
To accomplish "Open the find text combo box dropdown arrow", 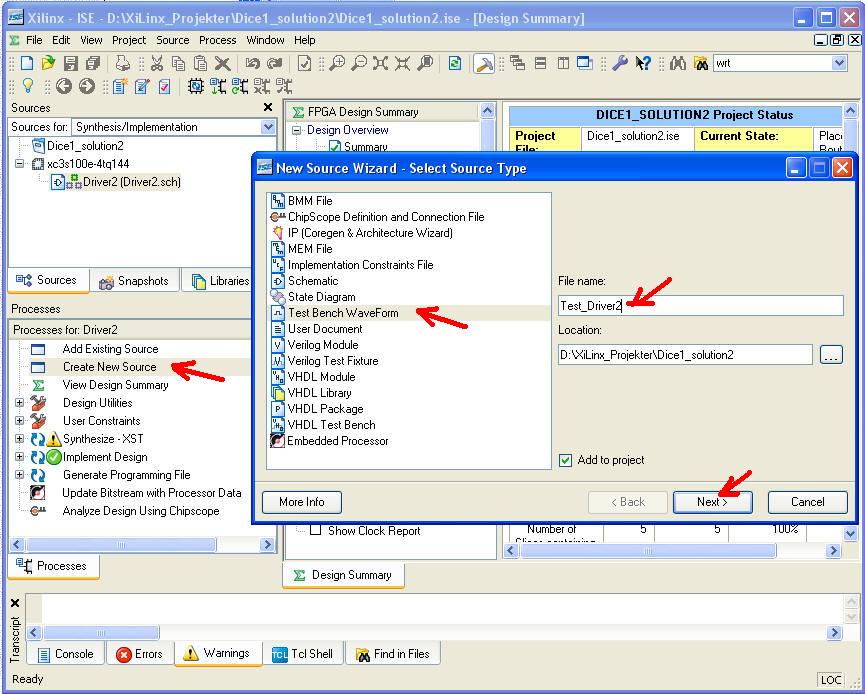I will pos(839,63).
